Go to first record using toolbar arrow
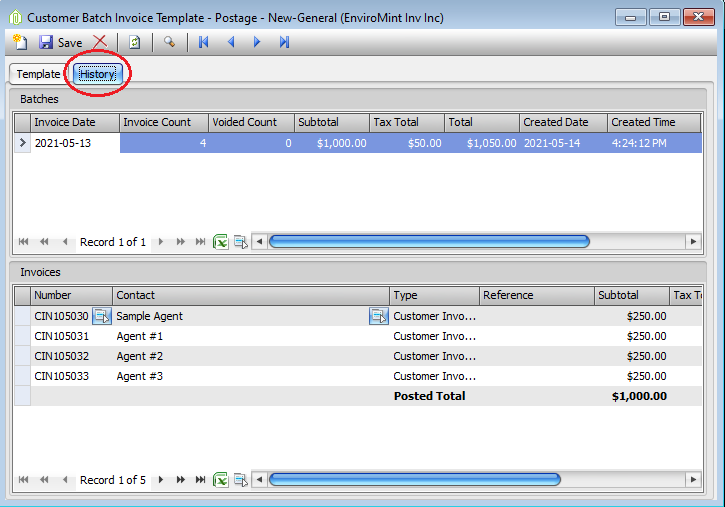725x507 pixels. (x=203, y=42)
